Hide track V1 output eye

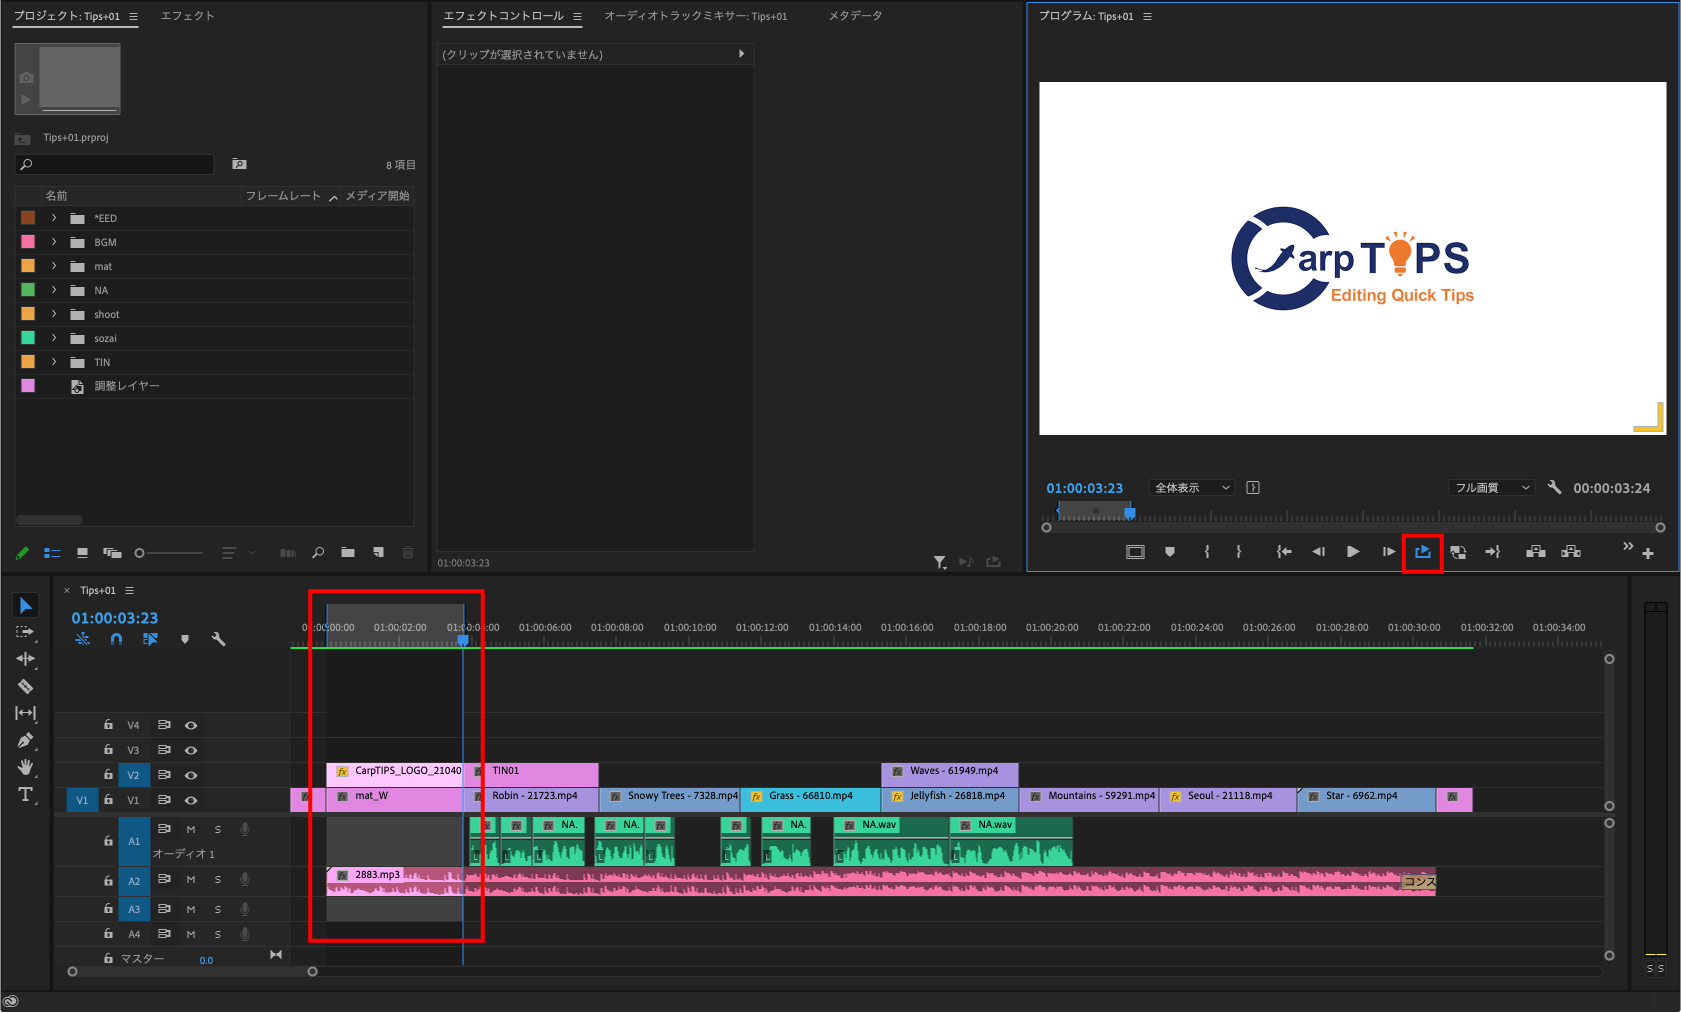click(x=191, y=800)
